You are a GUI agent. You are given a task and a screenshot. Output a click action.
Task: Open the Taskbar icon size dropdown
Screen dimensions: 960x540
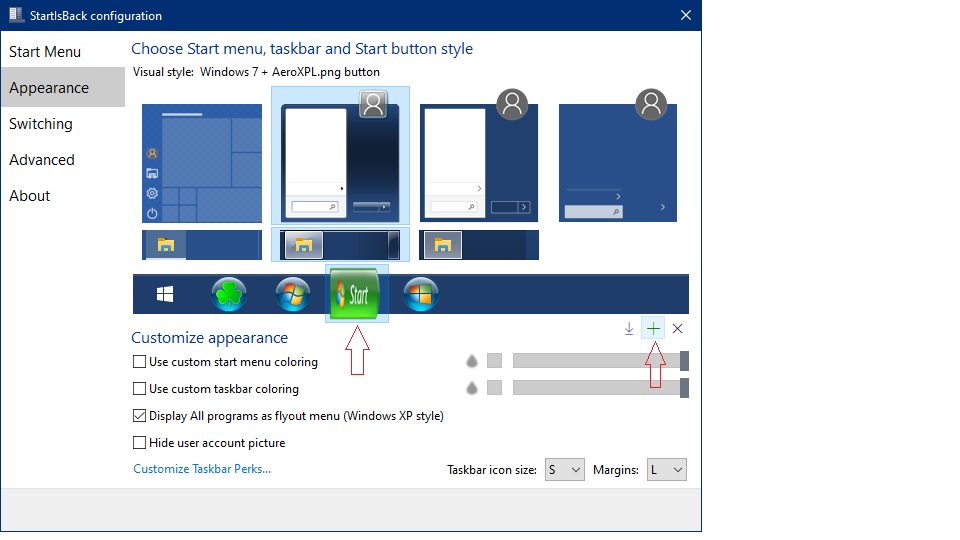(x=564, y=470)
